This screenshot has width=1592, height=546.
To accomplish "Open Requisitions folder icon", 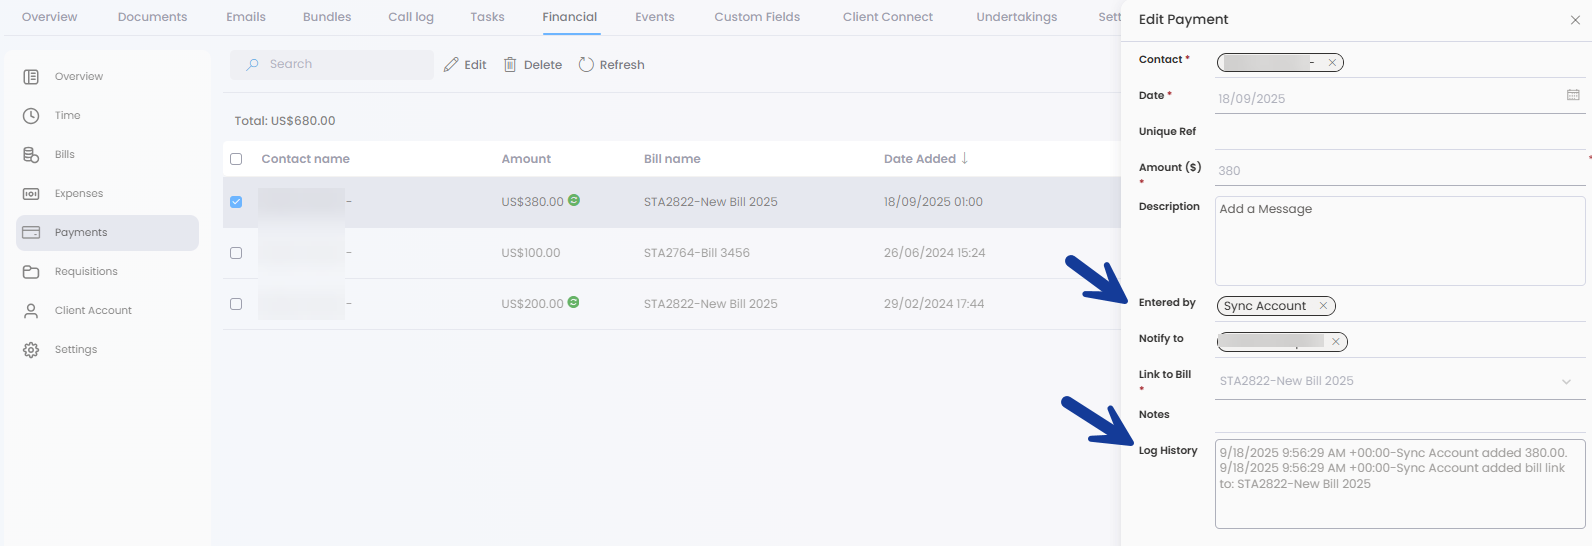I will (31, 272).
